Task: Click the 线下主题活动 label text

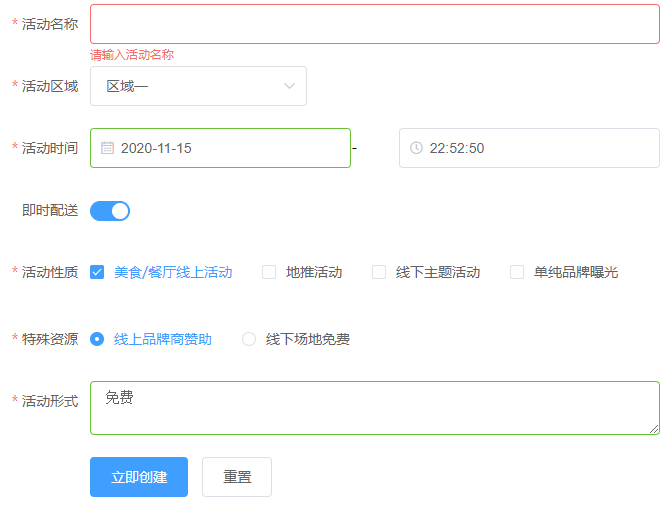Action: pyautogui.click(x=438, y=272)
